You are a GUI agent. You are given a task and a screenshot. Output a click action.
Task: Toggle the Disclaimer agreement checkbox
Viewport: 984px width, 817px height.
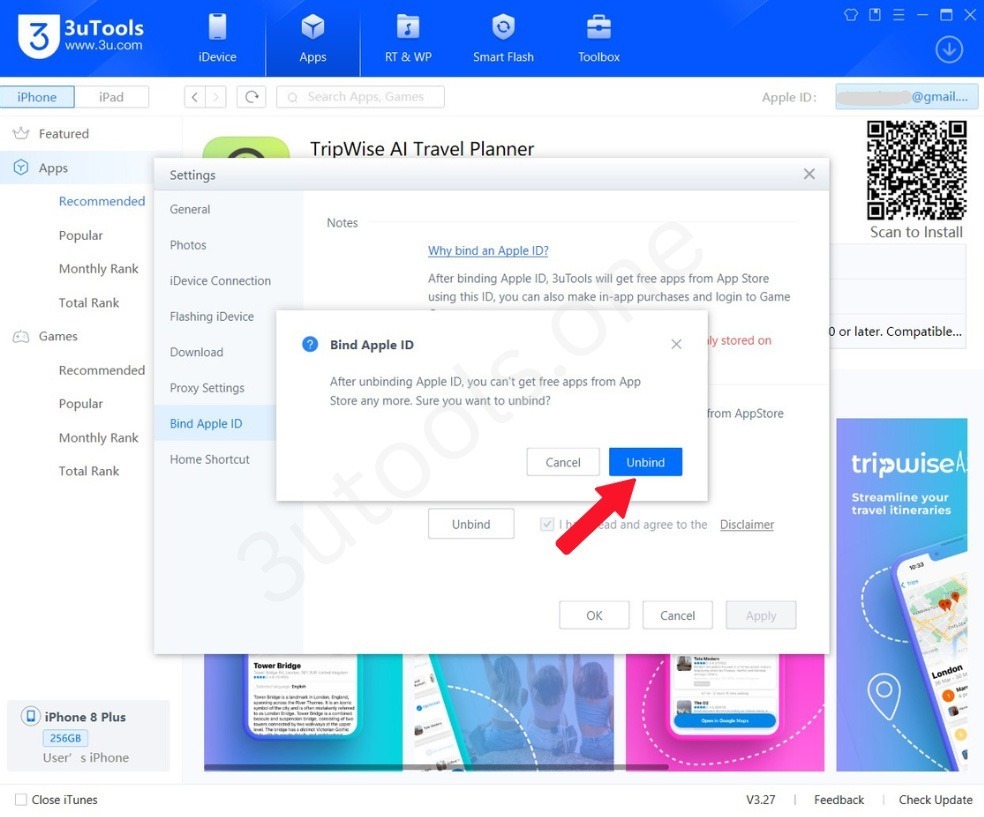tap(547, 524)
